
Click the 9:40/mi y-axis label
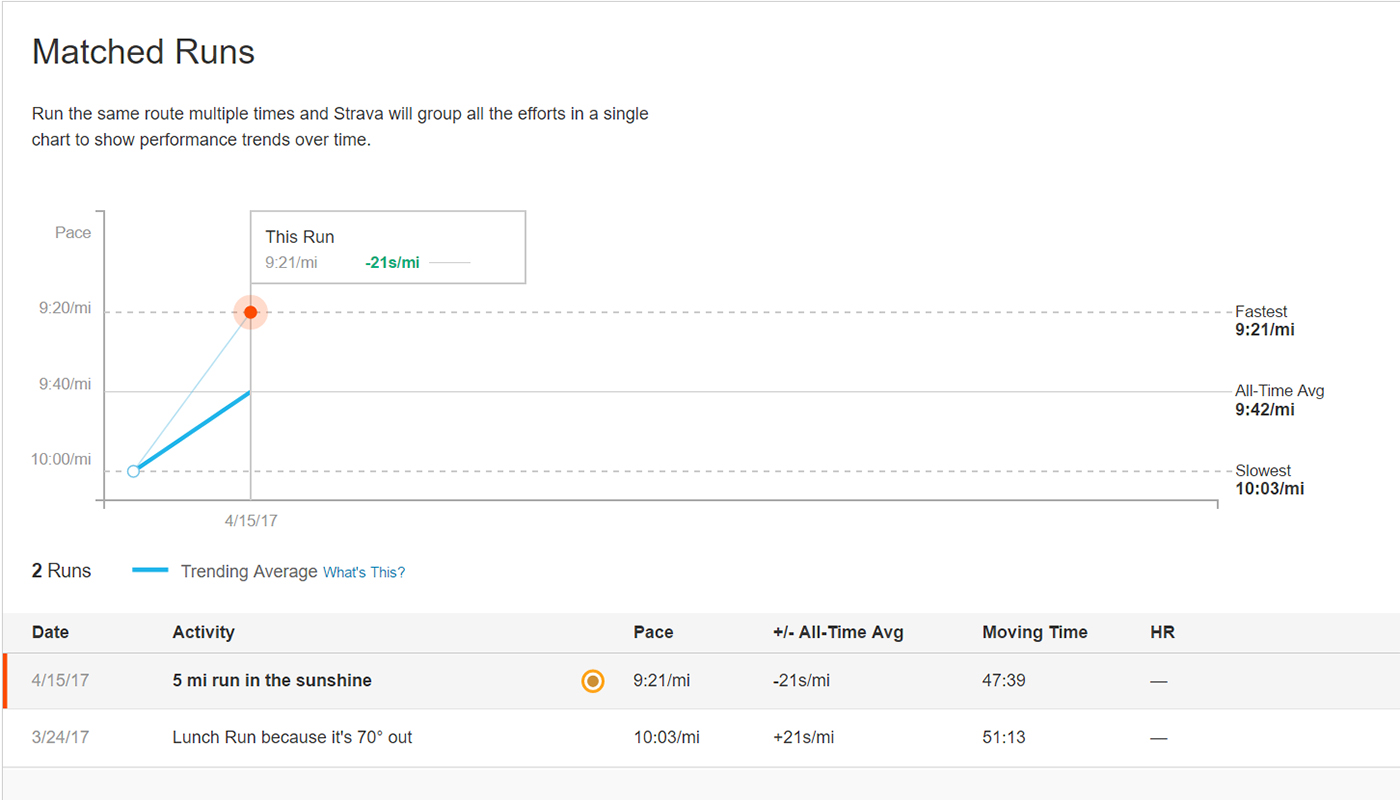coord(65,384)
